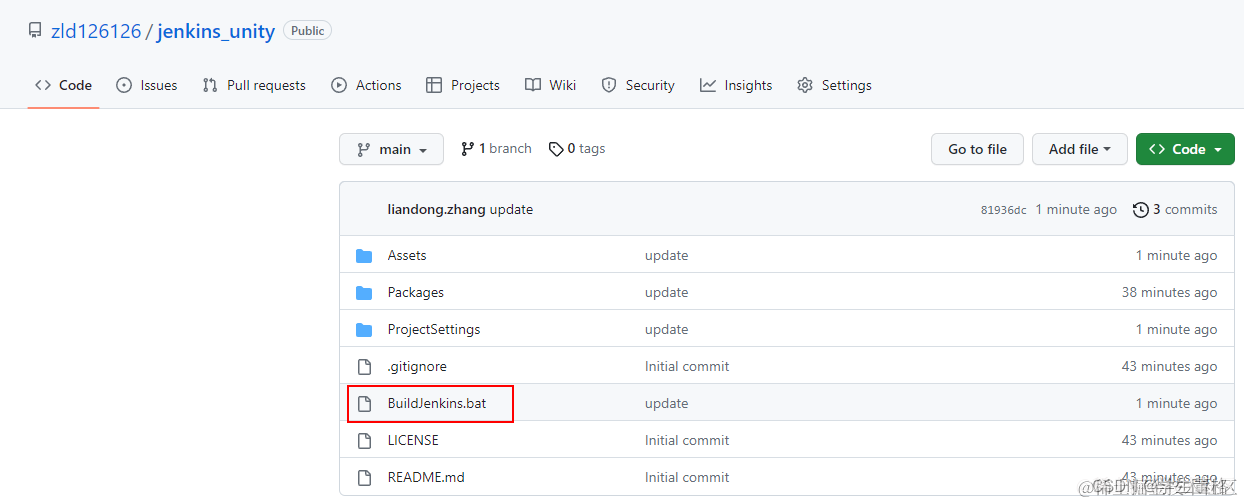Open the Wiki tab

point(550,85)
